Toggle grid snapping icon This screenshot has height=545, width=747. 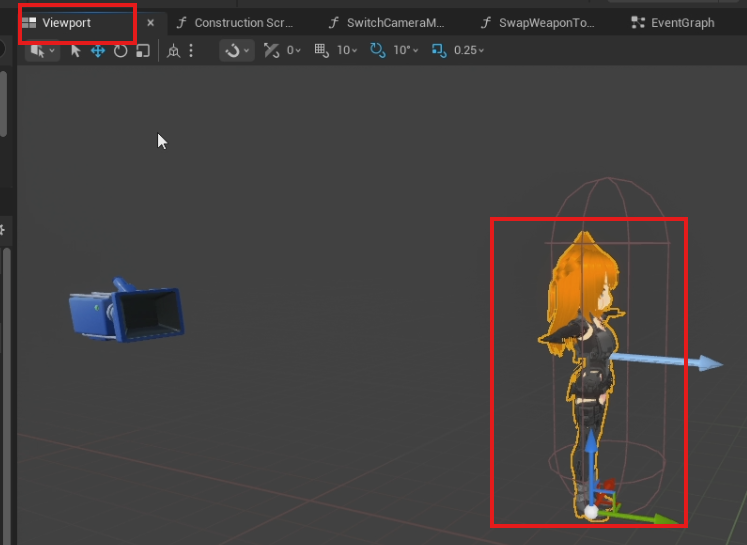tap(321, 50)
